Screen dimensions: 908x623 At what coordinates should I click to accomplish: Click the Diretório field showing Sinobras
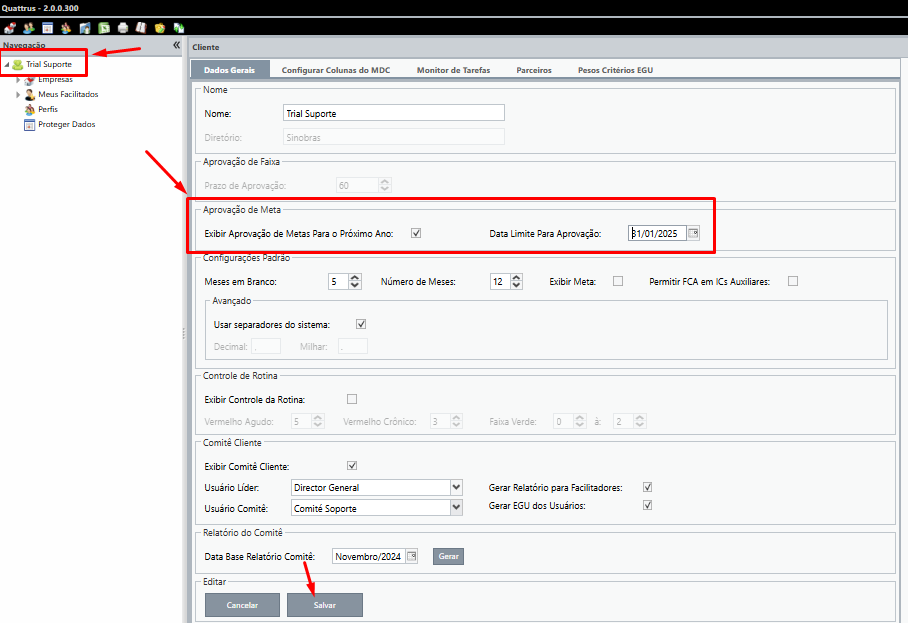(394, 137)
